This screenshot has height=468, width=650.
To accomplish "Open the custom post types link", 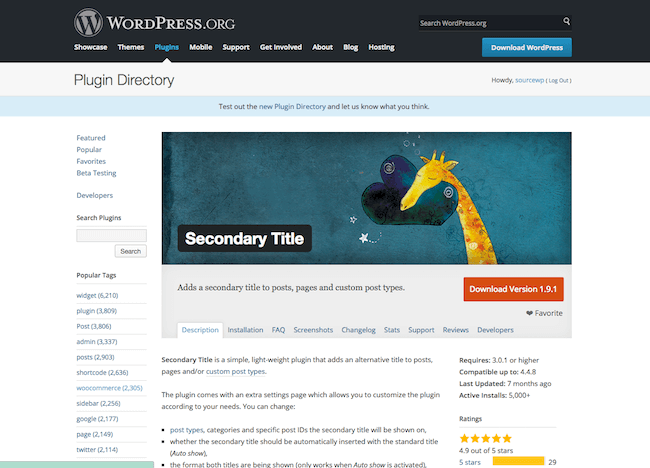I will coord(235,371).
